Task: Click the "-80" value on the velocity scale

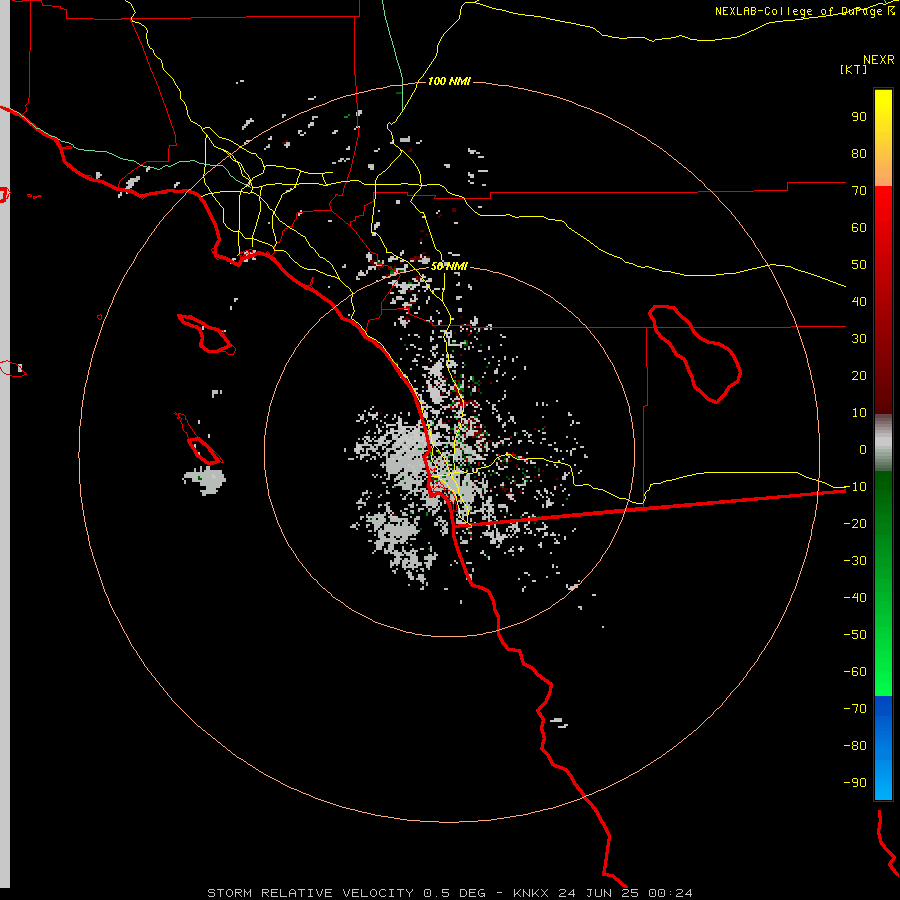Action: (855, 746)
